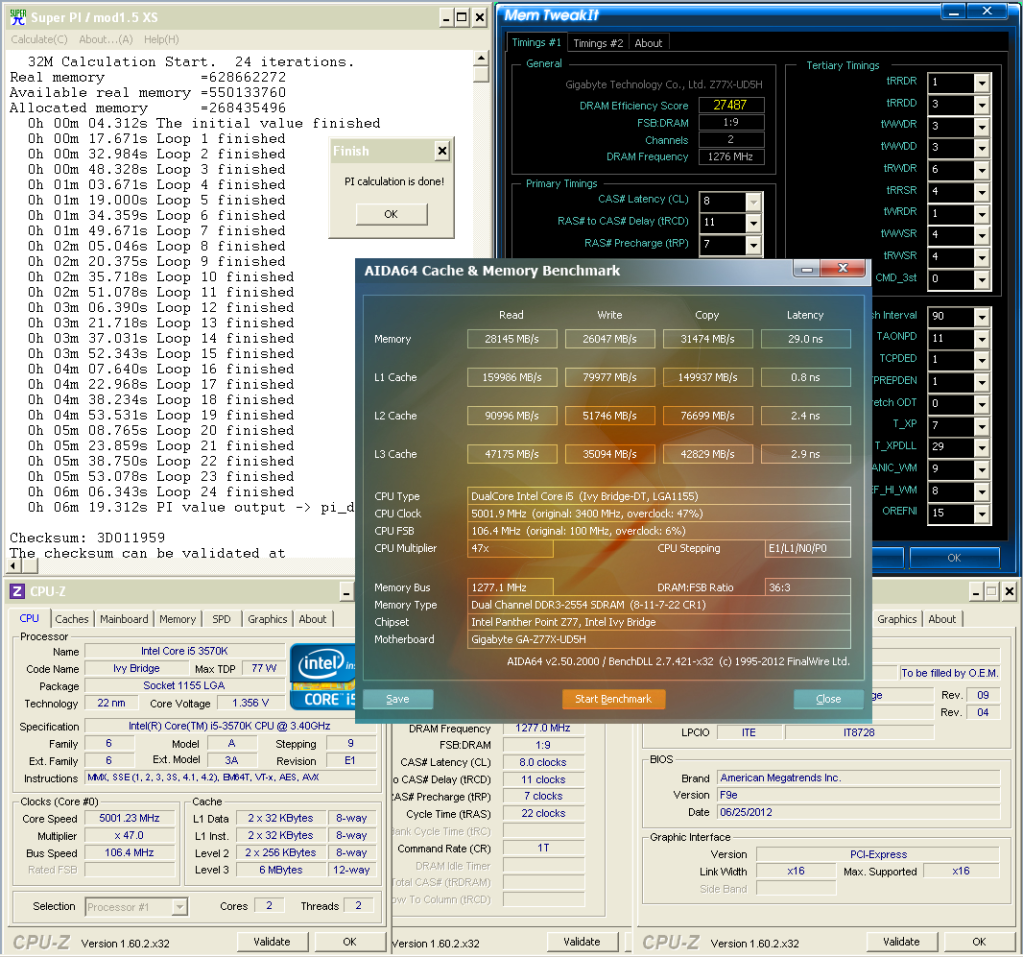Click the Super PI title bar icon

click(19, 17)
